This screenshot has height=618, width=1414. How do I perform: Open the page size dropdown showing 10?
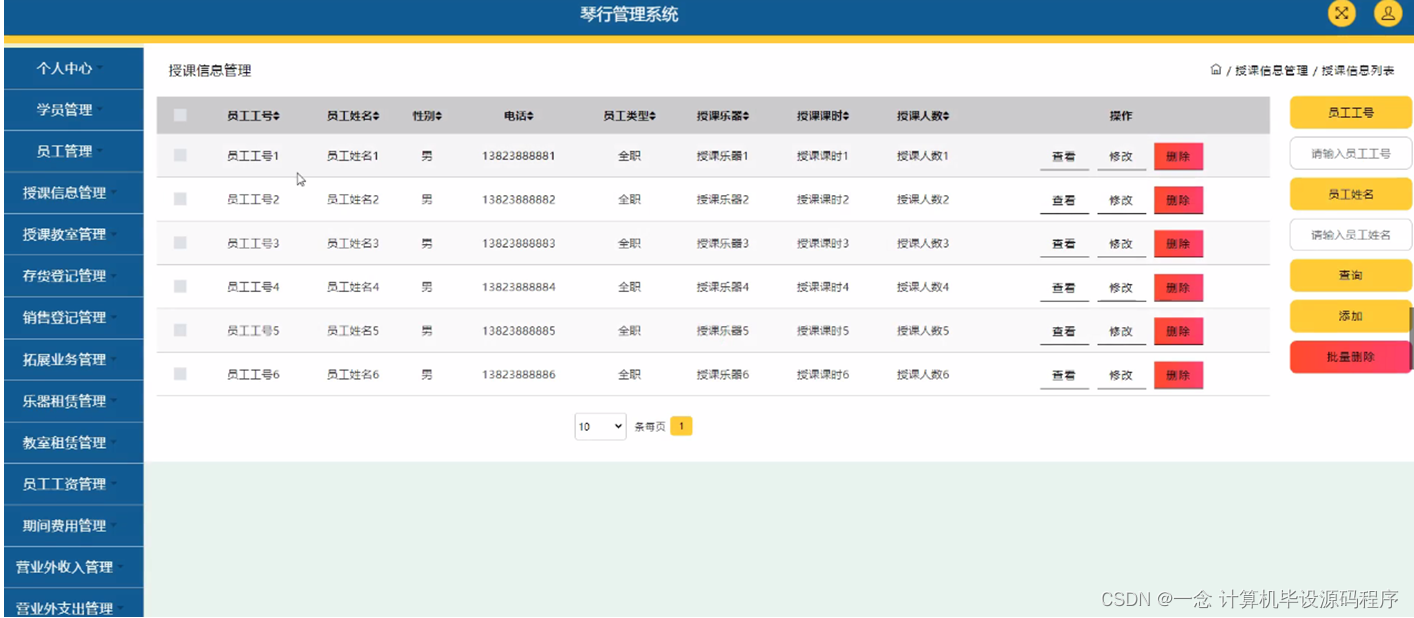tap(600, 427)
